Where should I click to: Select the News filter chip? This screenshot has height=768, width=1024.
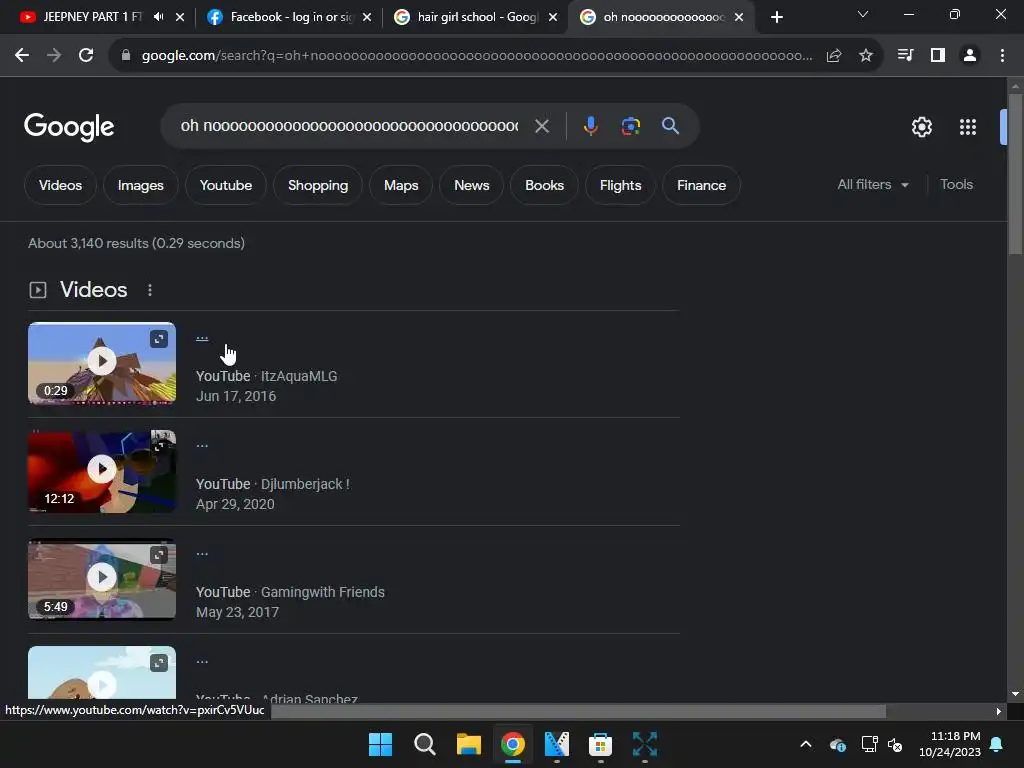click(x=472, y=185)
